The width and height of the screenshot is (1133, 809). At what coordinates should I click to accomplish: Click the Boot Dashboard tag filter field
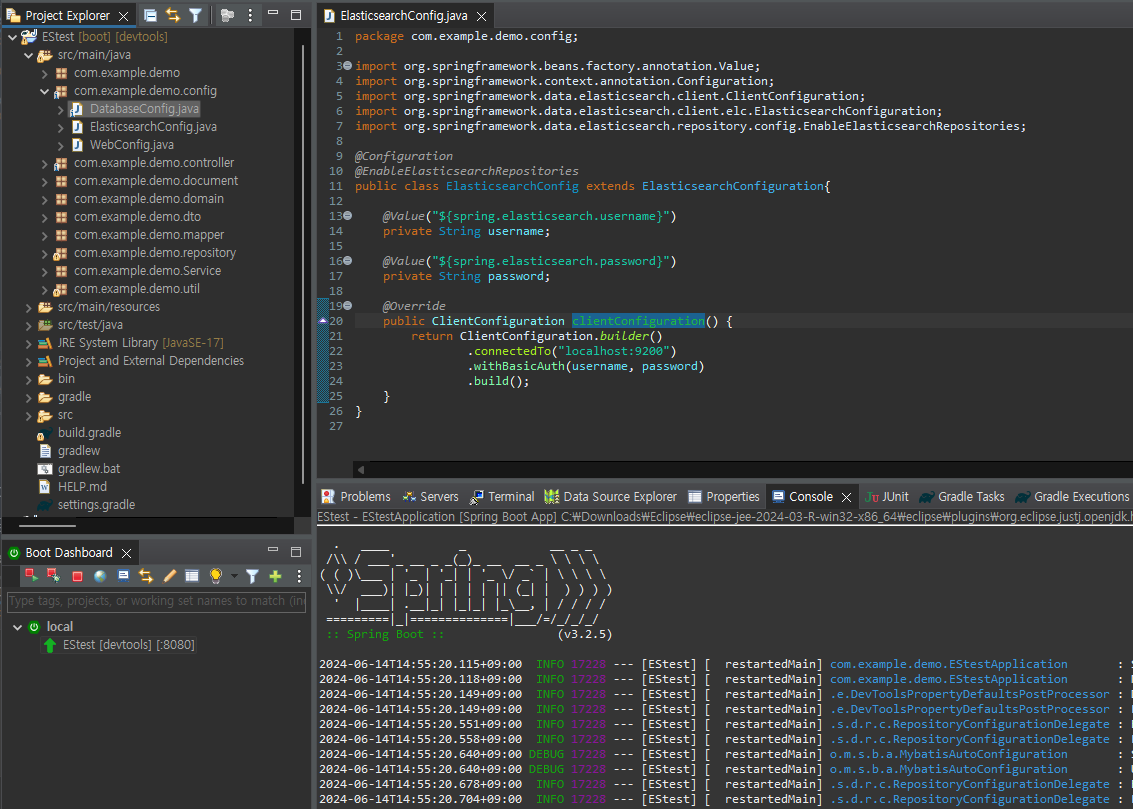(x=156, y=601)
